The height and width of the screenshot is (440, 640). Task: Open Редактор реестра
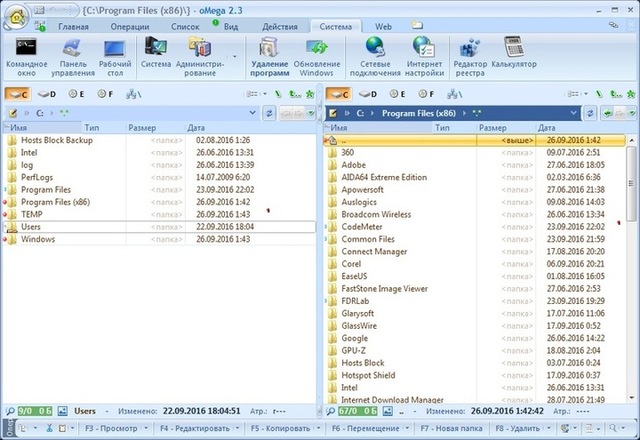pos(470,54)
